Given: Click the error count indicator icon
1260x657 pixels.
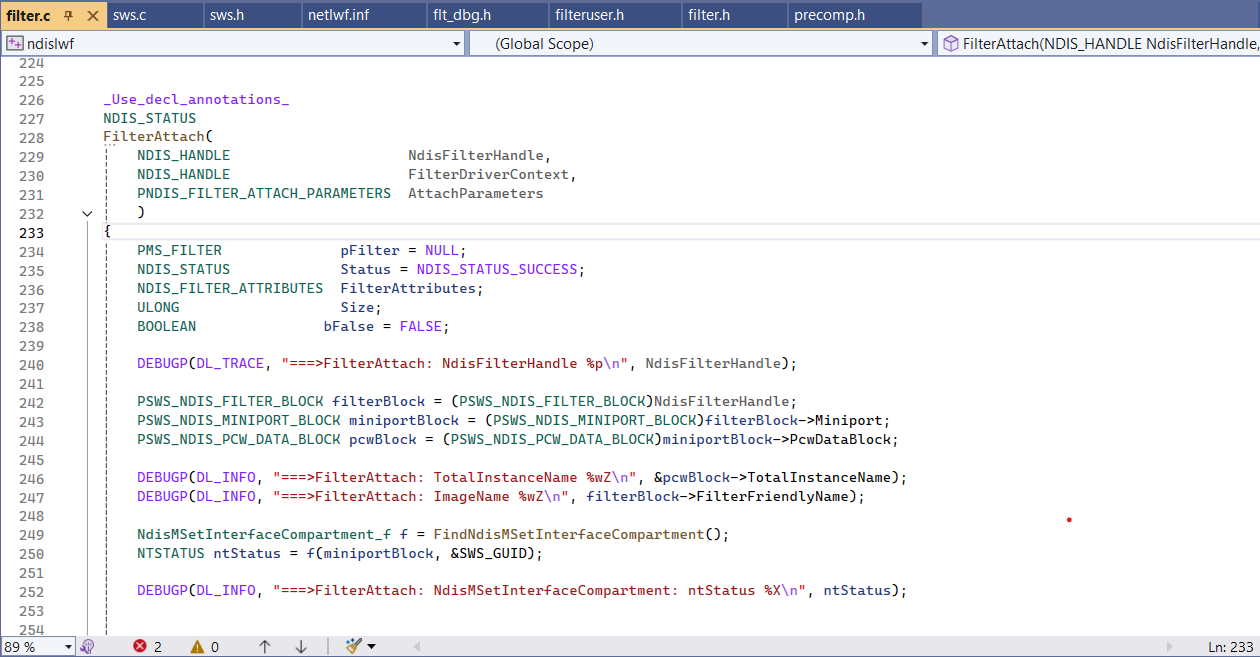Looking at the screenshot, I should (x=141, y=647).
